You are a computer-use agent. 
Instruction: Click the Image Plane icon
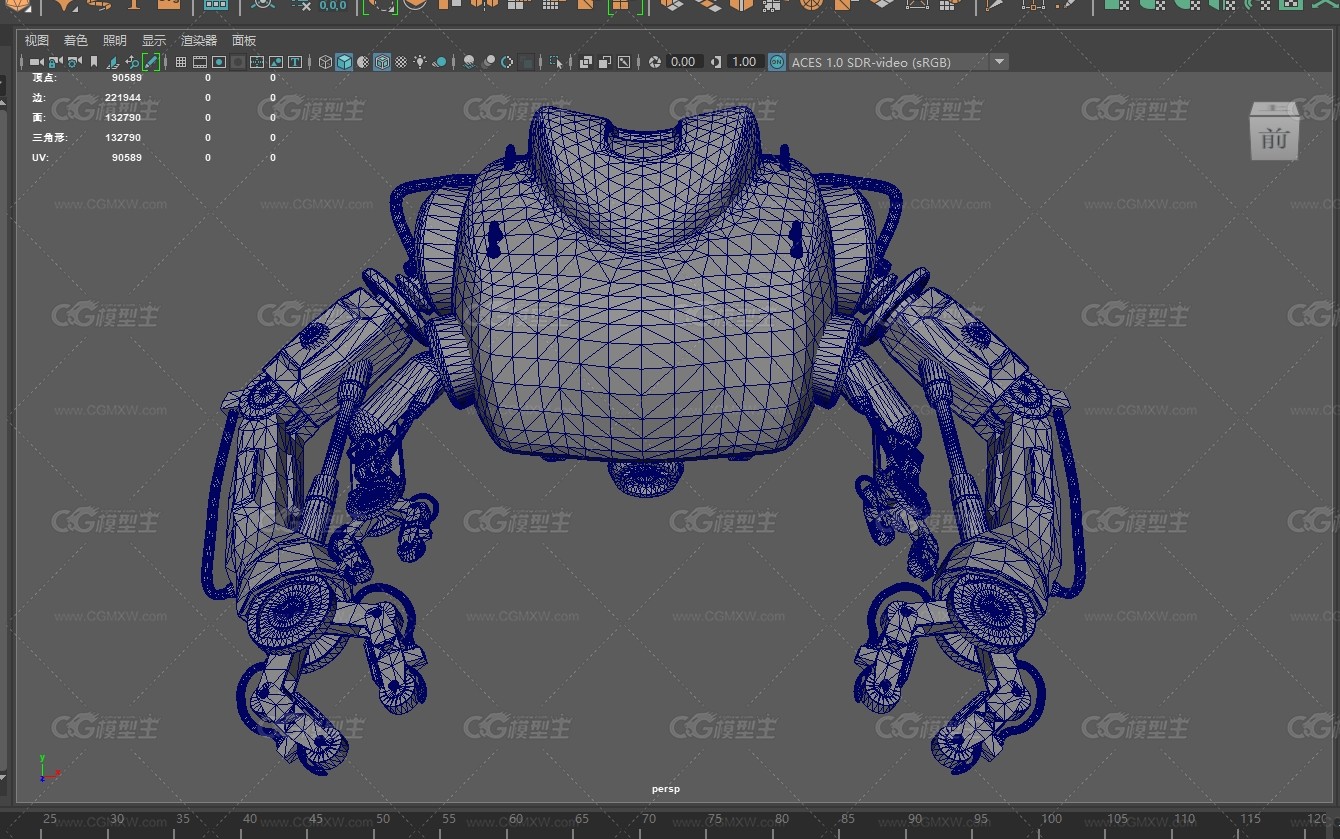point(113,62)
